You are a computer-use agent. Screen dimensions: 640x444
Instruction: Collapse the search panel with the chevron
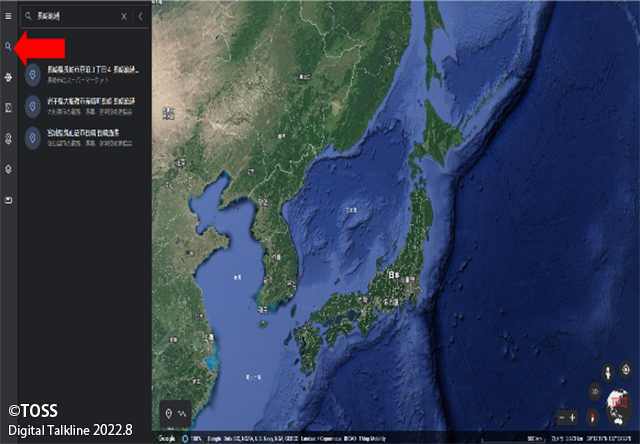(x=140, y=17)
